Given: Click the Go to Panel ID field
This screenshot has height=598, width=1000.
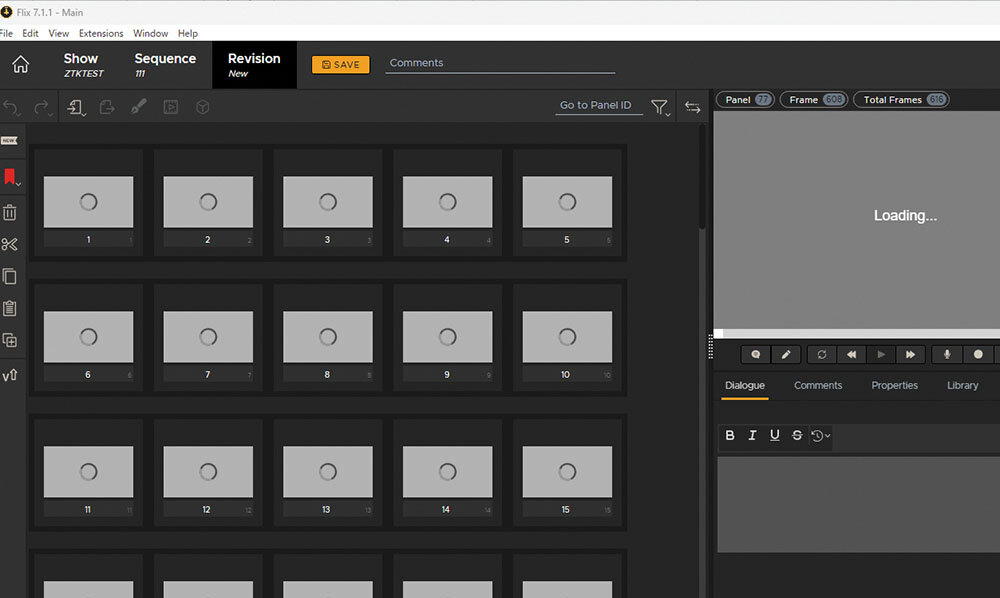Looking at the screenshot, I should [x=599, y=106].
